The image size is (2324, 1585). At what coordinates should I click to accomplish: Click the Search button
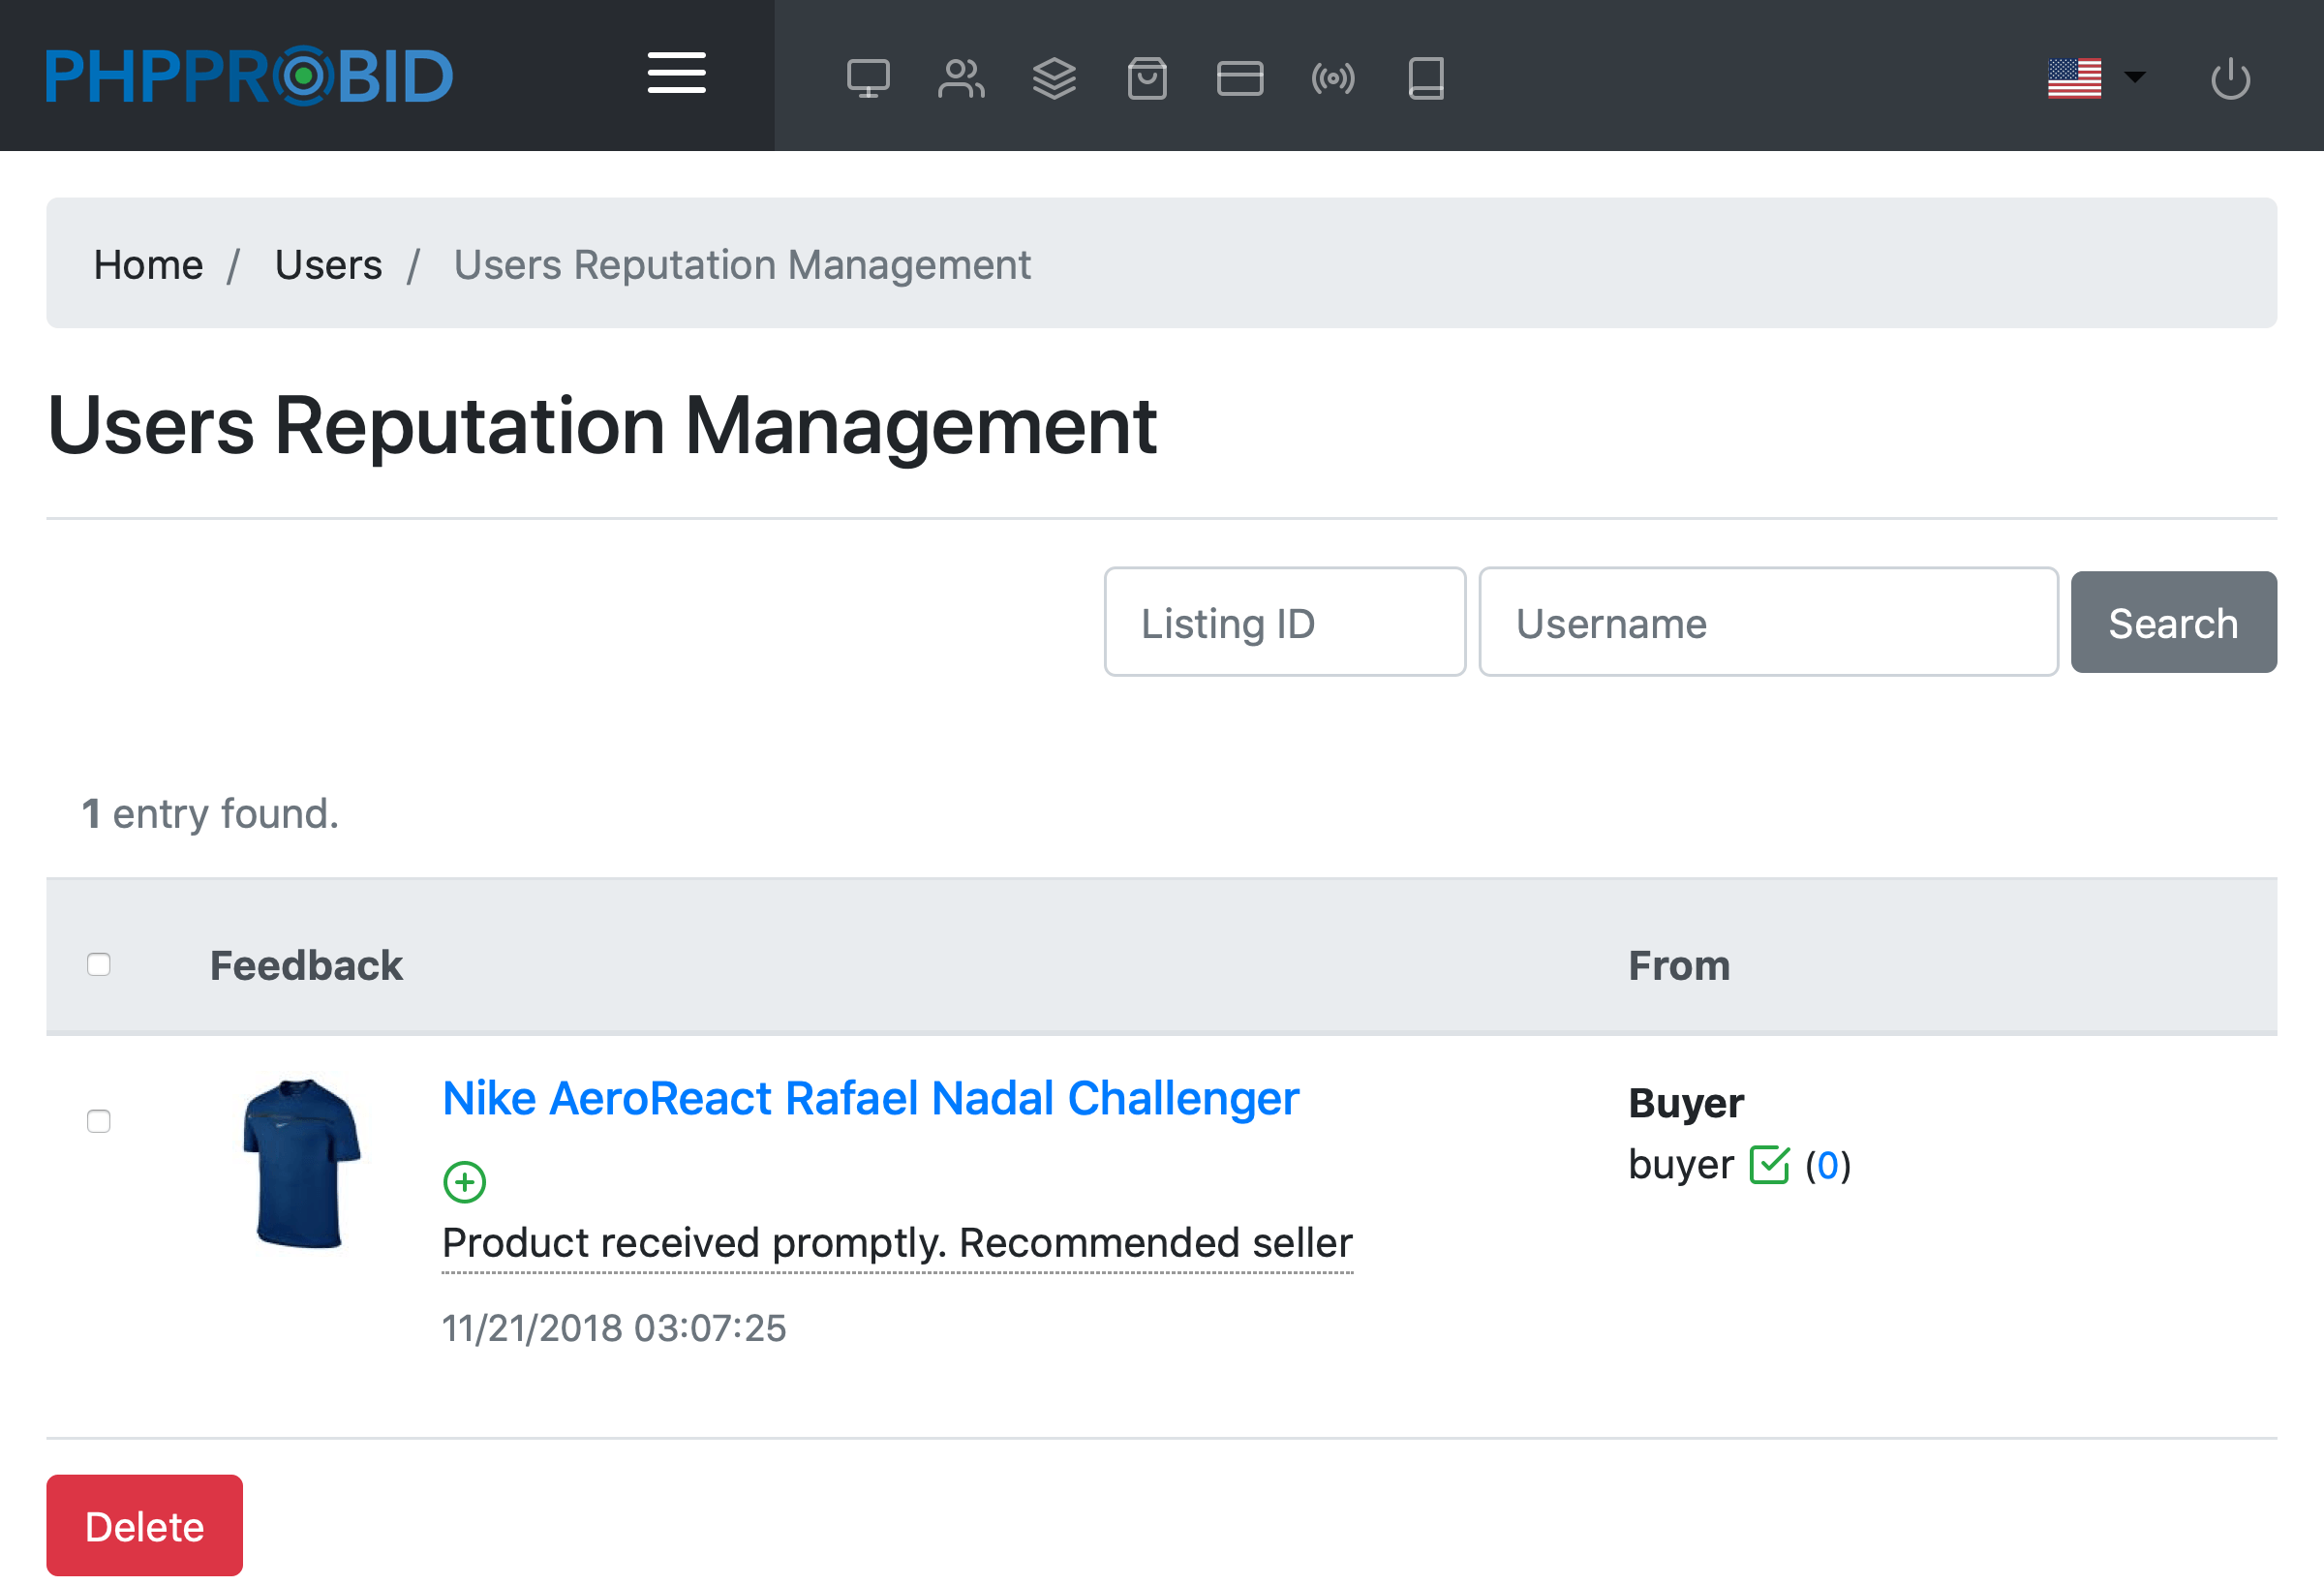[2173, 623]
